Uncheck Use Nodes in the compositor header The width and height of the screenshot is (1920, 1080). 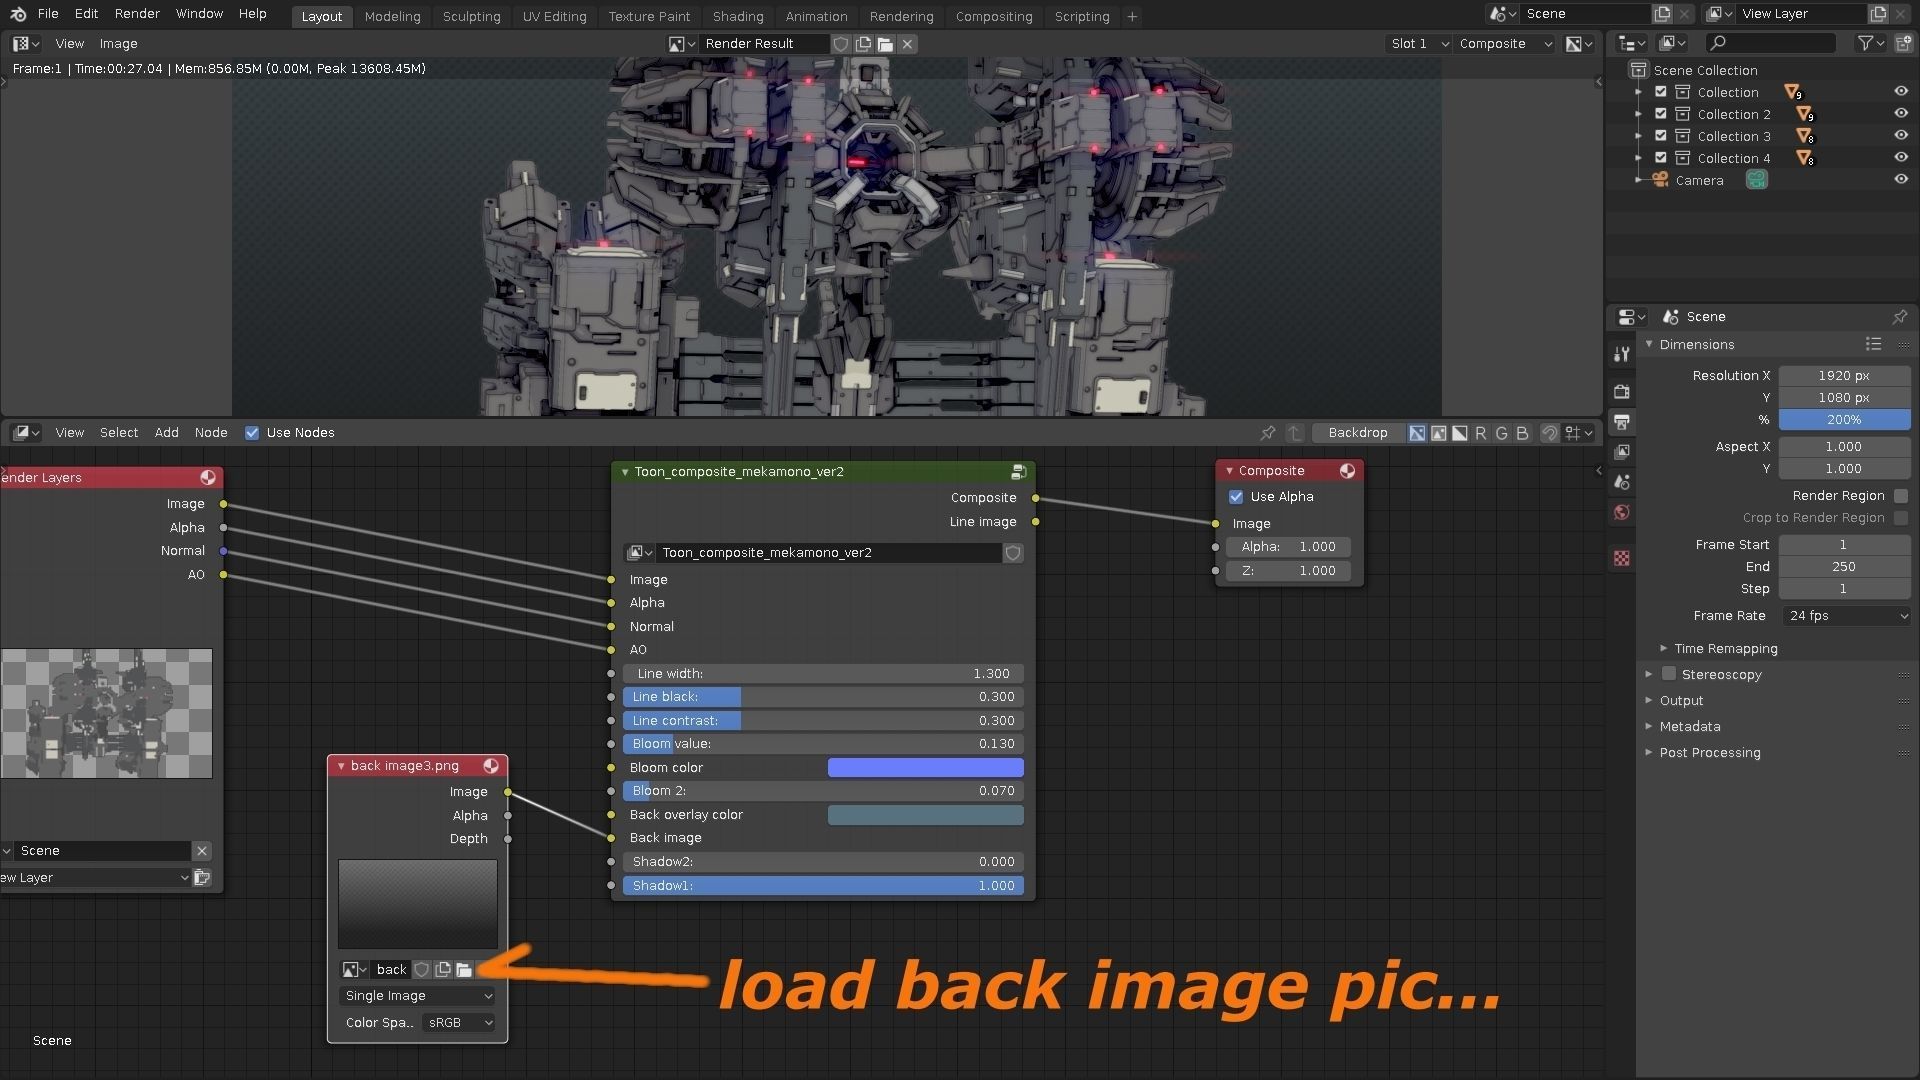(x=252, y=432)
